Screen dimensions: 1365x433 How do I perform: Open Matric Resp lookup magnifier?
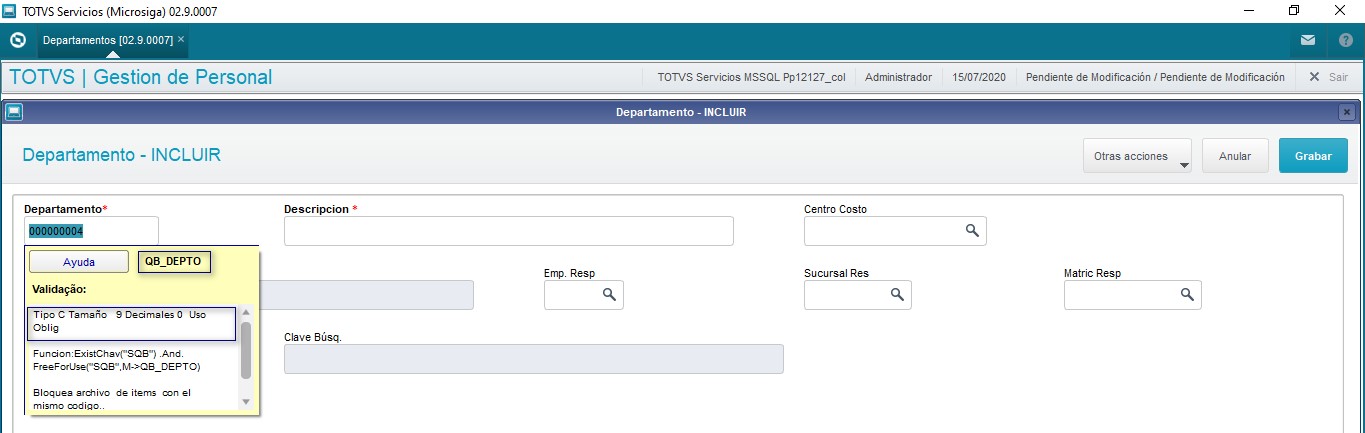[x=1187, y=295]
